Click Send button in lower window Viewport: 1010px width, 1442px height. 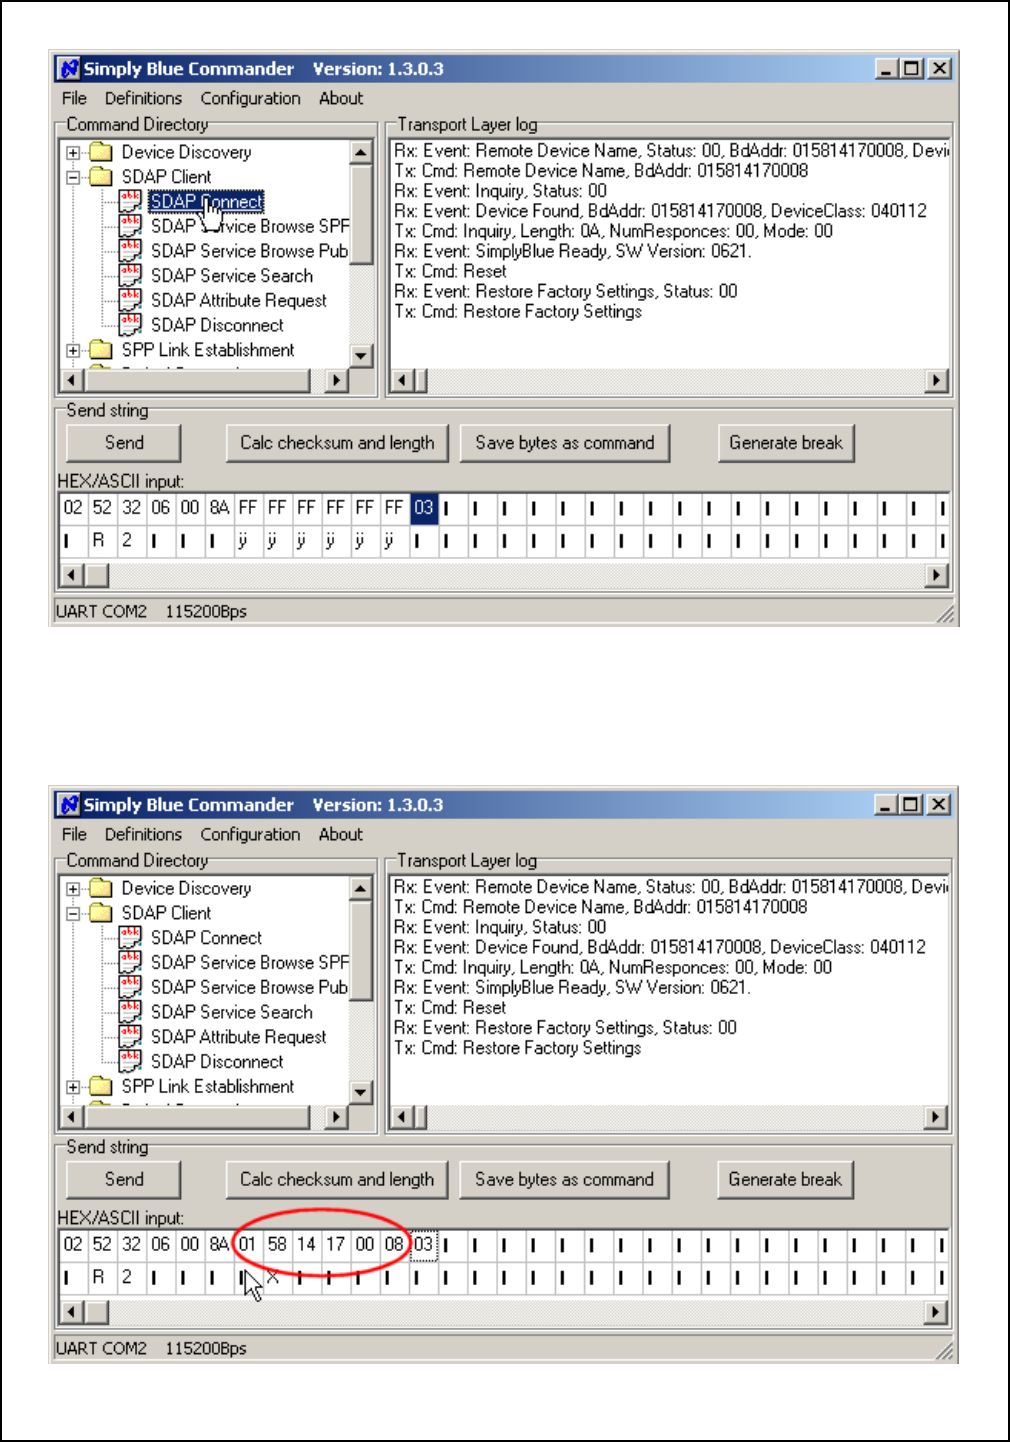[x=124, y=1179]
